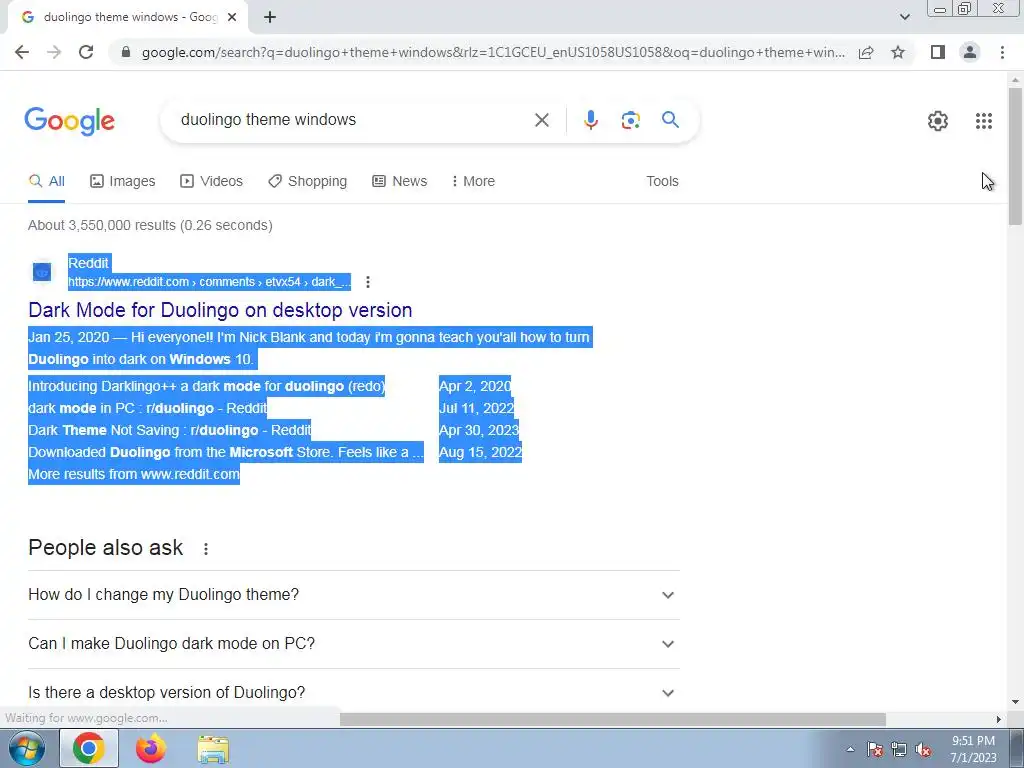The image size is (1024, 768).
Task: Switch to the Images tab
Action: click(123, 181)
